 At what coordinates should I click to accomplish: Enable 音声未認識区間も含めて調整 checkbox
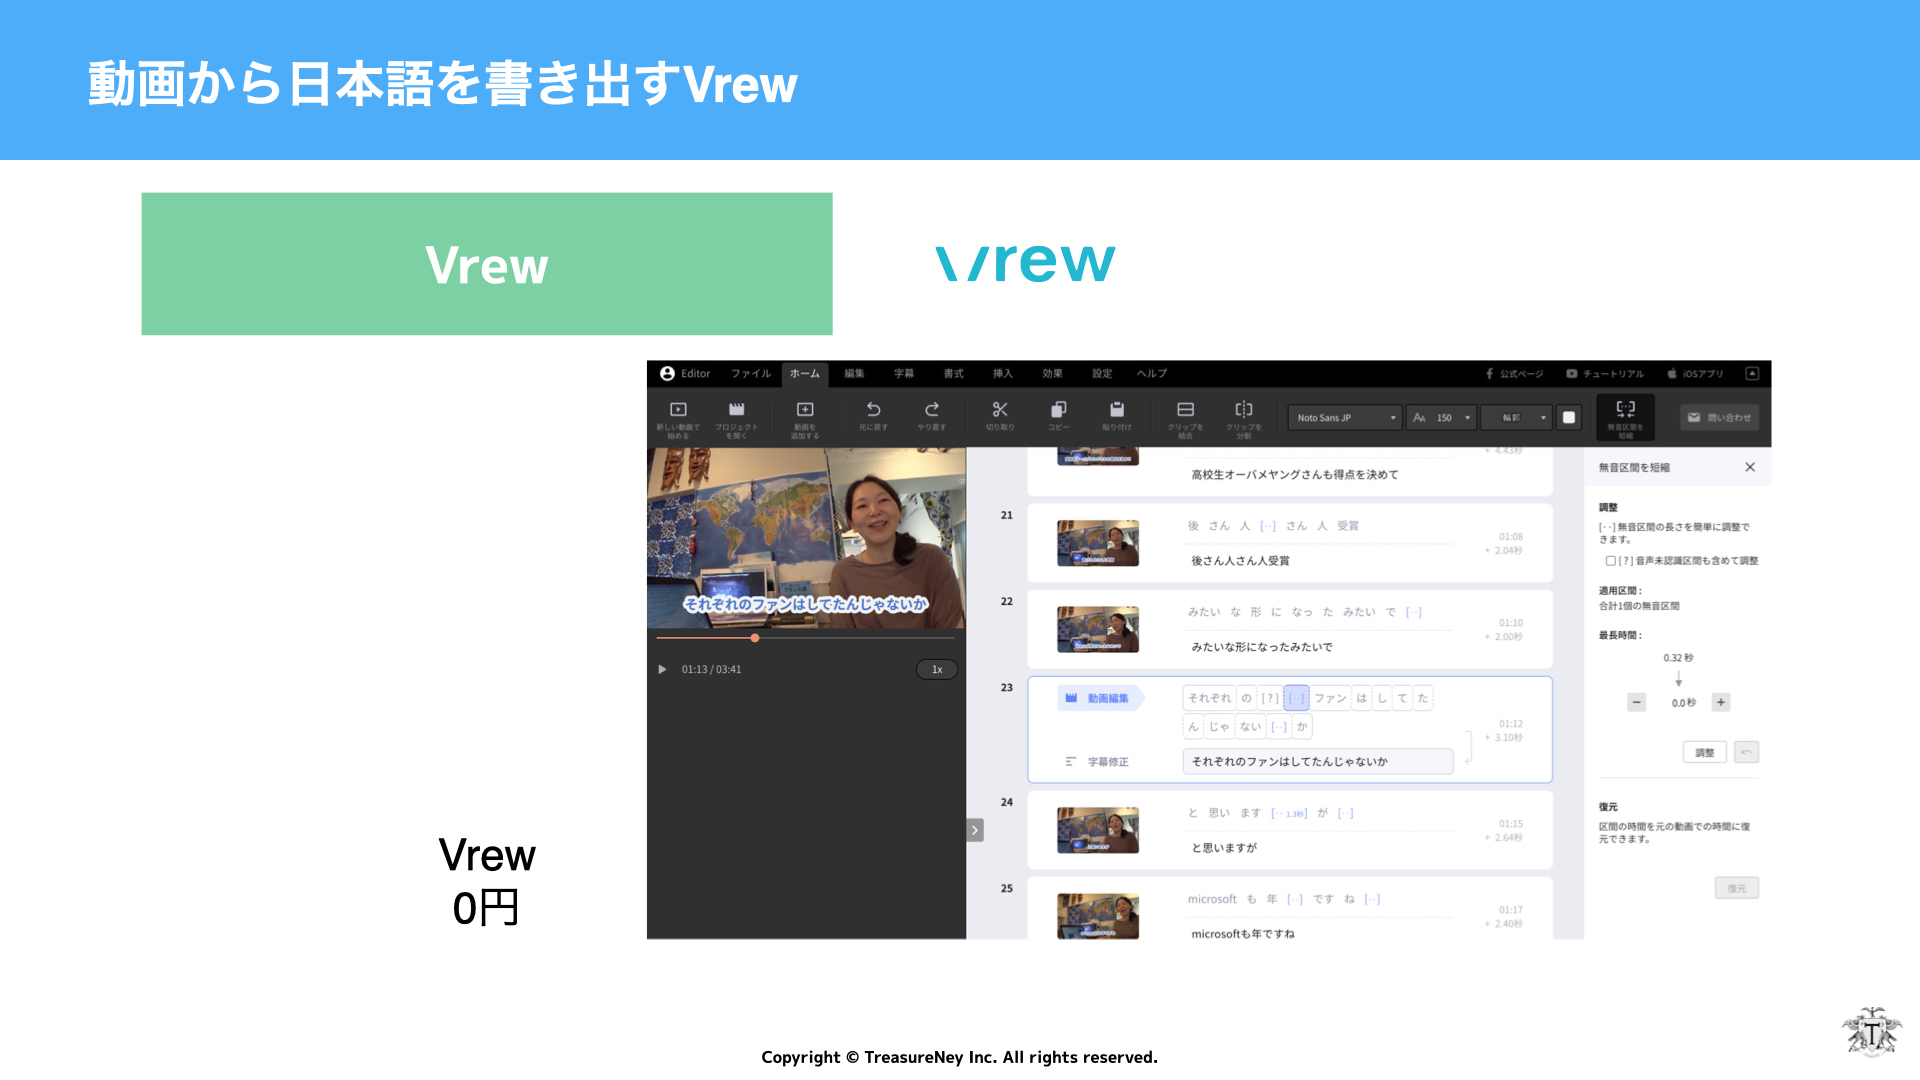click(x=1610, y=561)
